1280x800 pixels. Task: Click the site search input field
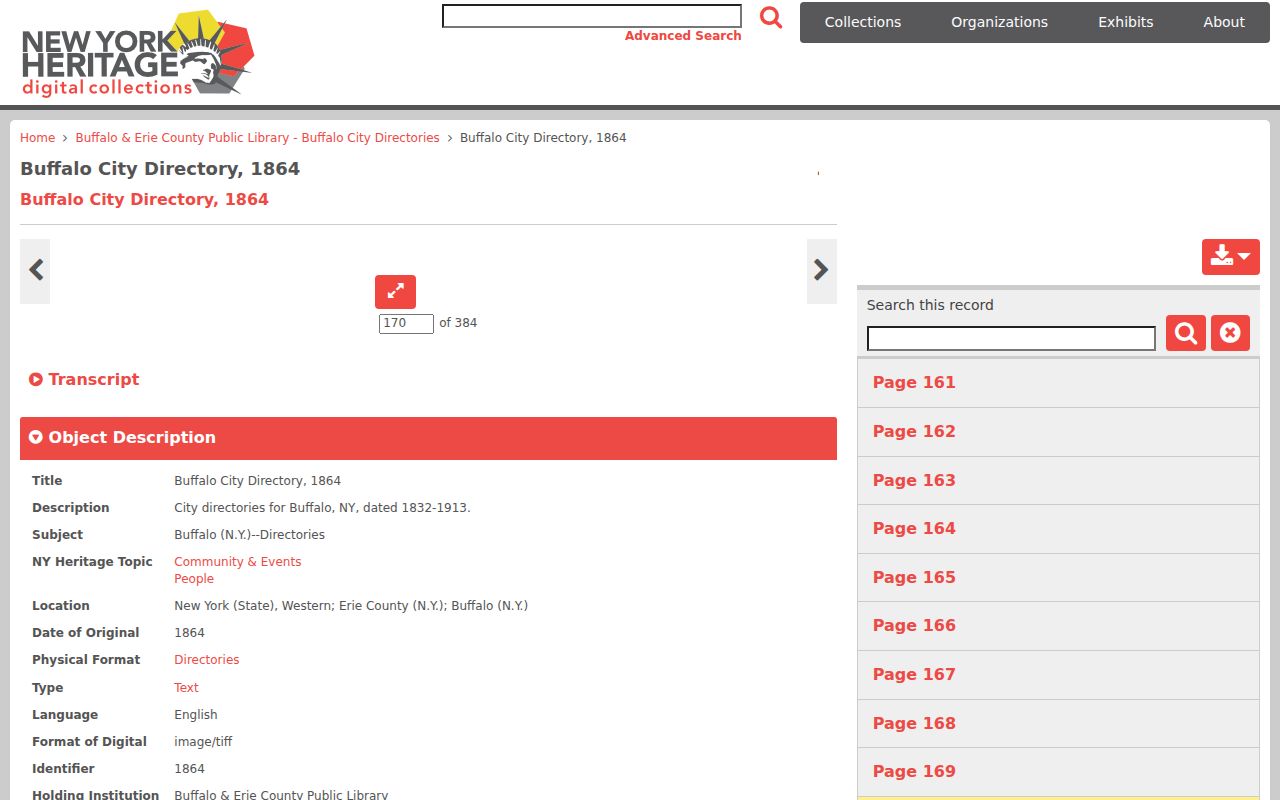point(592,16)
